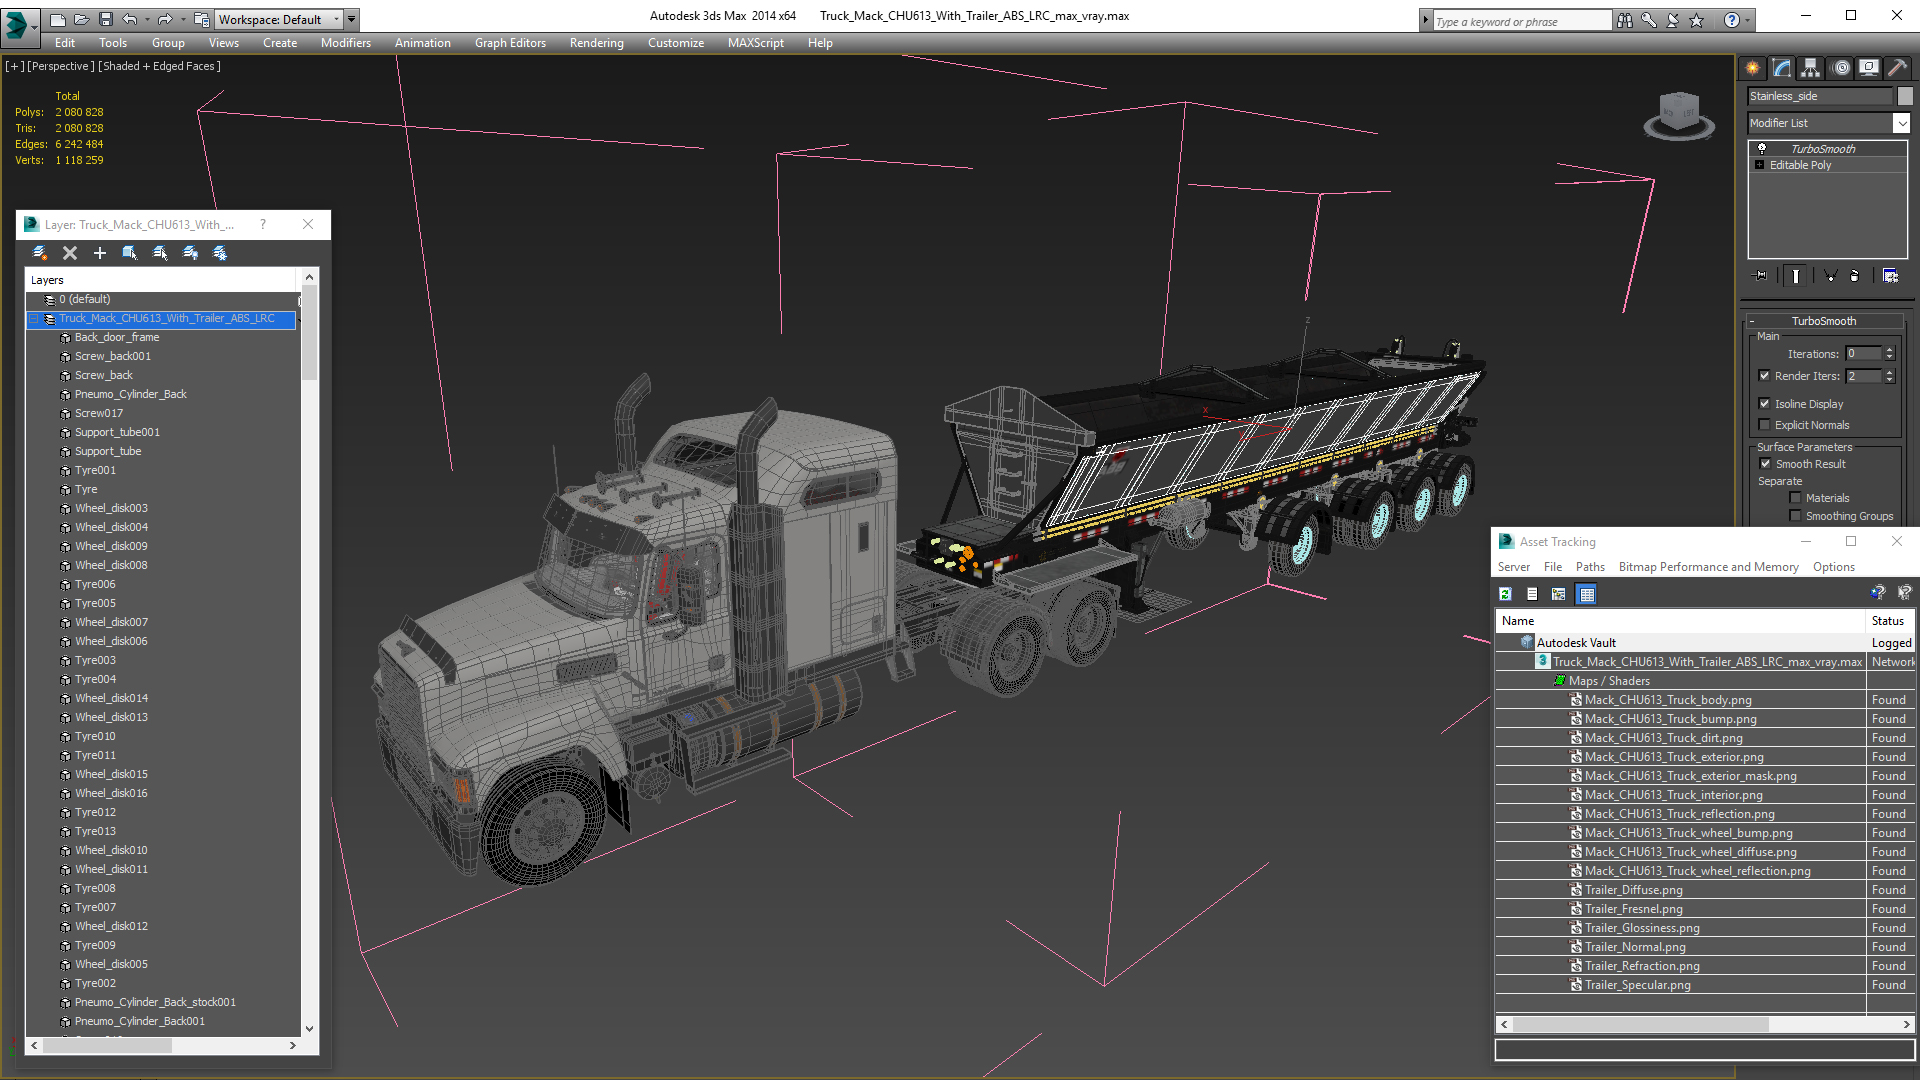Click the Redo arrow icon
1920x1080 pixels.
[x=165, y=19]
